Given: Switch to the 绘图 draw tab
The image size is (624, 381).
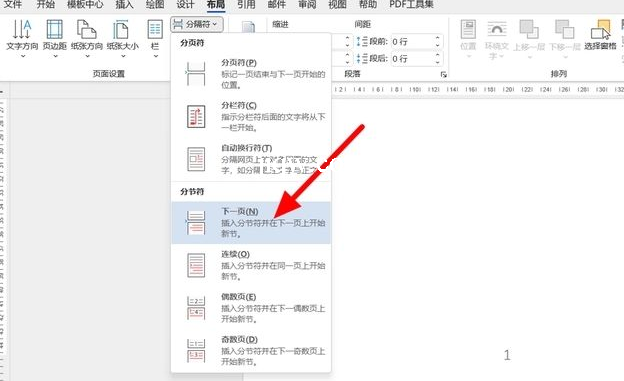Looking at the screenshot, I should click(155, 5).
